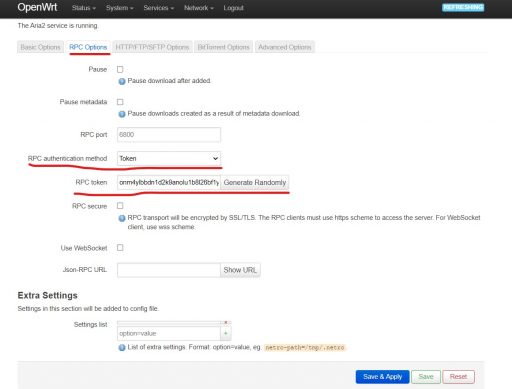Click the 'Settings list' label
This screenshot has height=389, width=512.
90,324
